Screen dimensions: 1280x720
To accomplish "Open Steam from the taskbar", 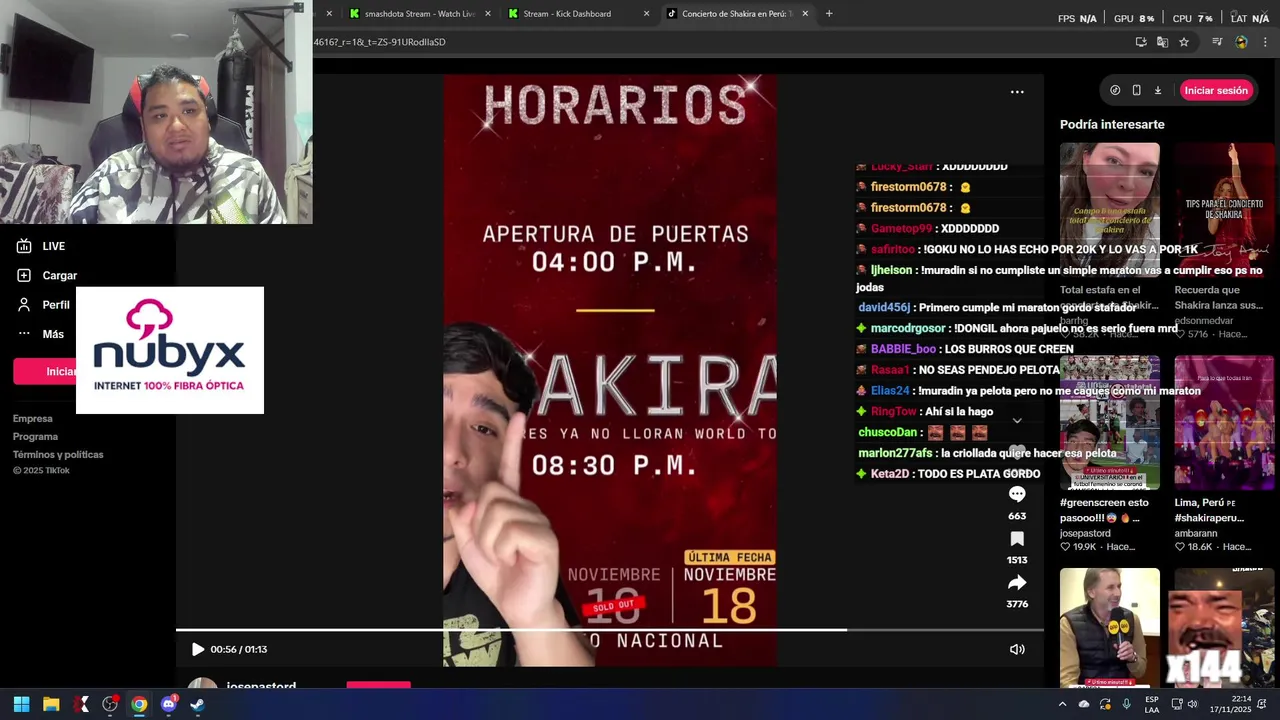I will coord(197,704).
